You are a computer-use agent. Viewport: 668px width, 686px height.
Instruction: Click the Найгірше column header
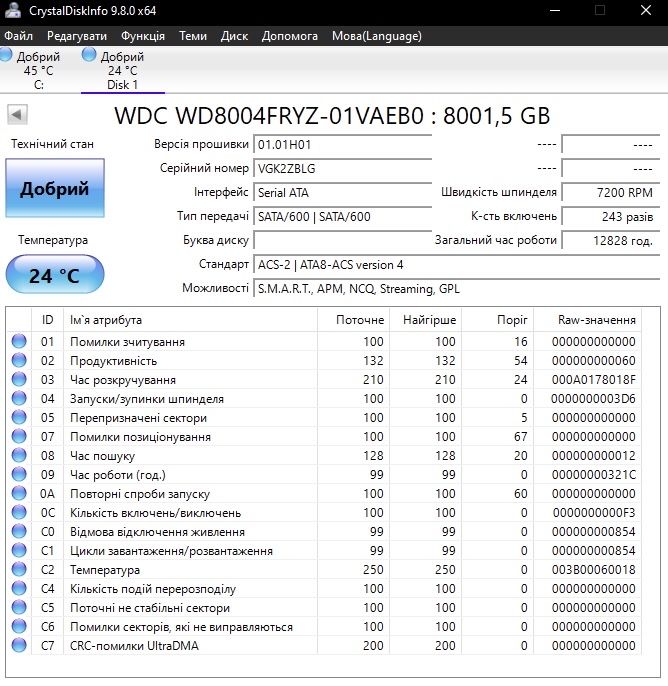pyautogui.click(x=426, y=320)
